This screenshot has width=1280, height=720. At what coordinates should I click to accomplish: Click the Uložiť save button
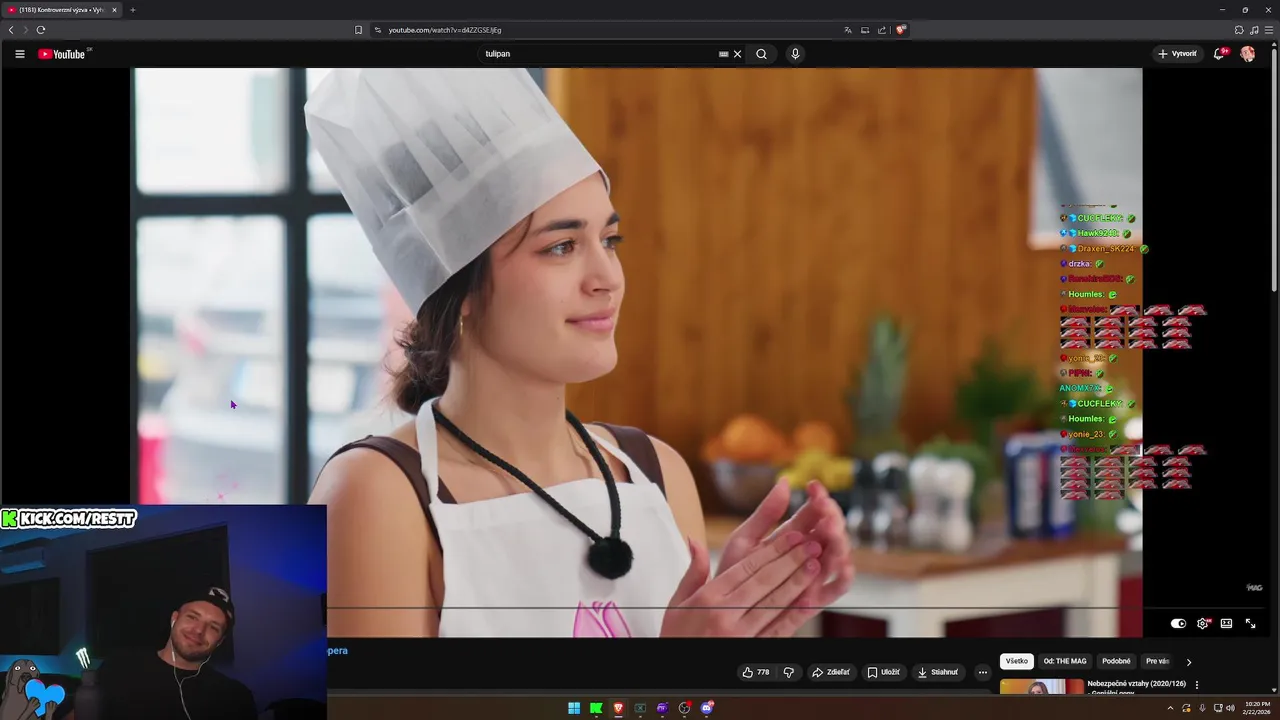click(884, 672)
